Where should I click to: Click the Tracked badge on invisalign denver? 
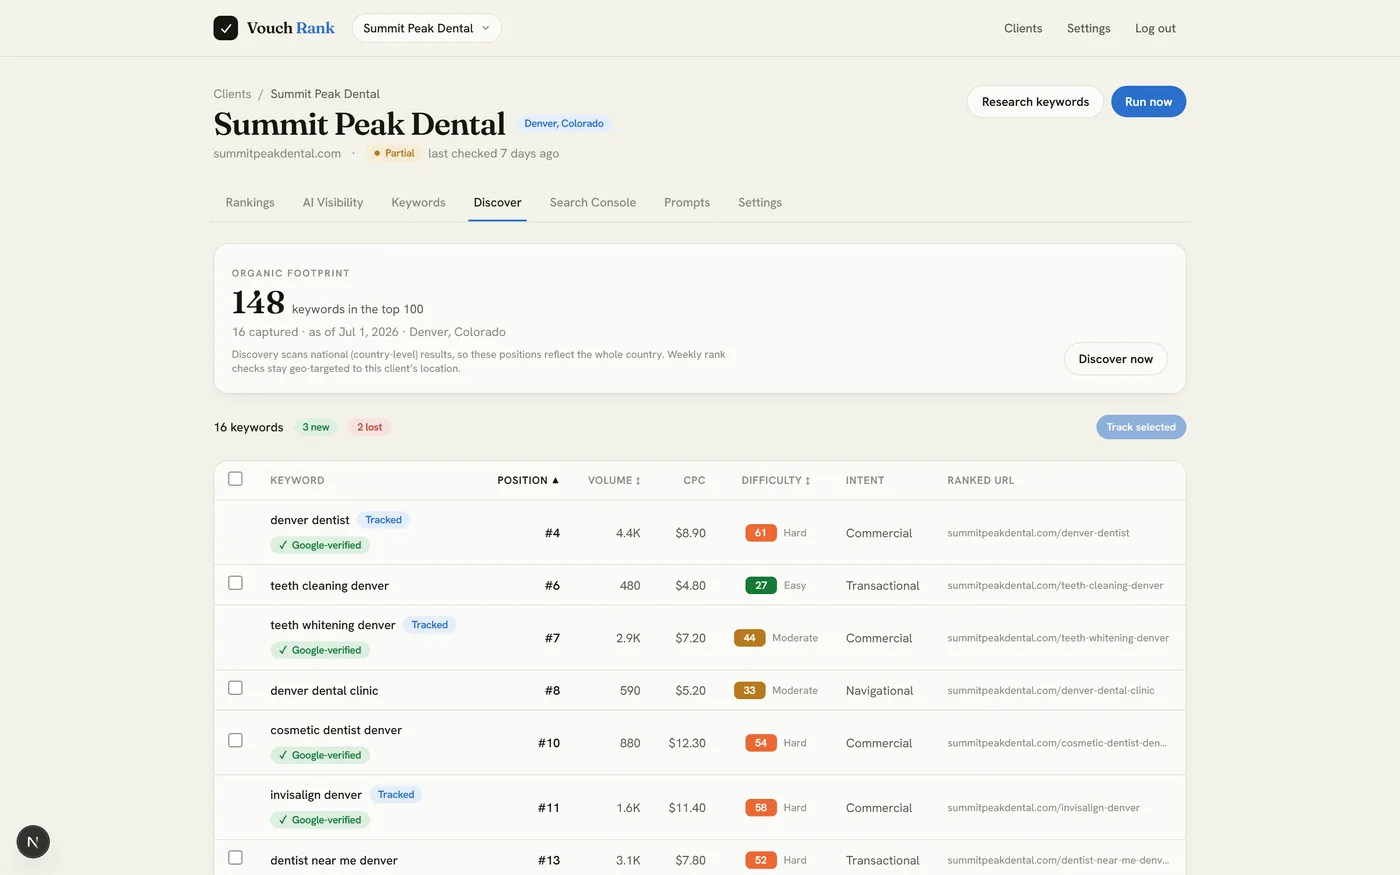pos(396,795)
